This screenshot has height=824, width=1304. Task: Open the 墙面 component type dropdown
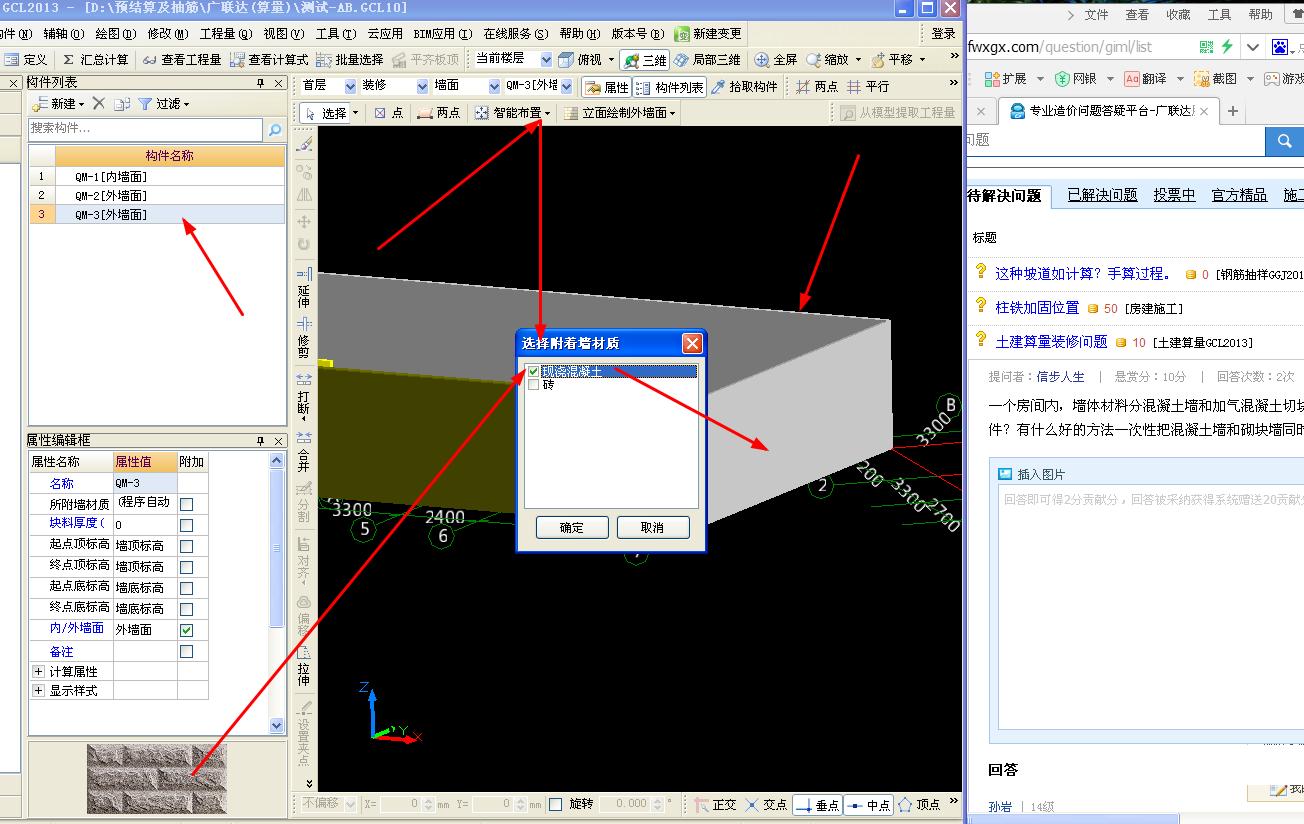click(x=494, y=87)
